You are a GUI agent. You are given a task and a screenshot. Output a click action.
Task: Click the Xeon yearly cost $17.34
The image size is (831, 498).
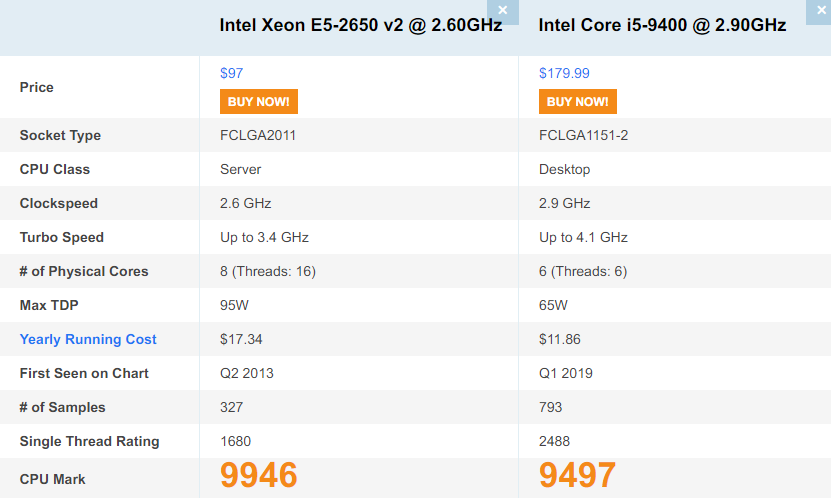[x=241, y=339]
